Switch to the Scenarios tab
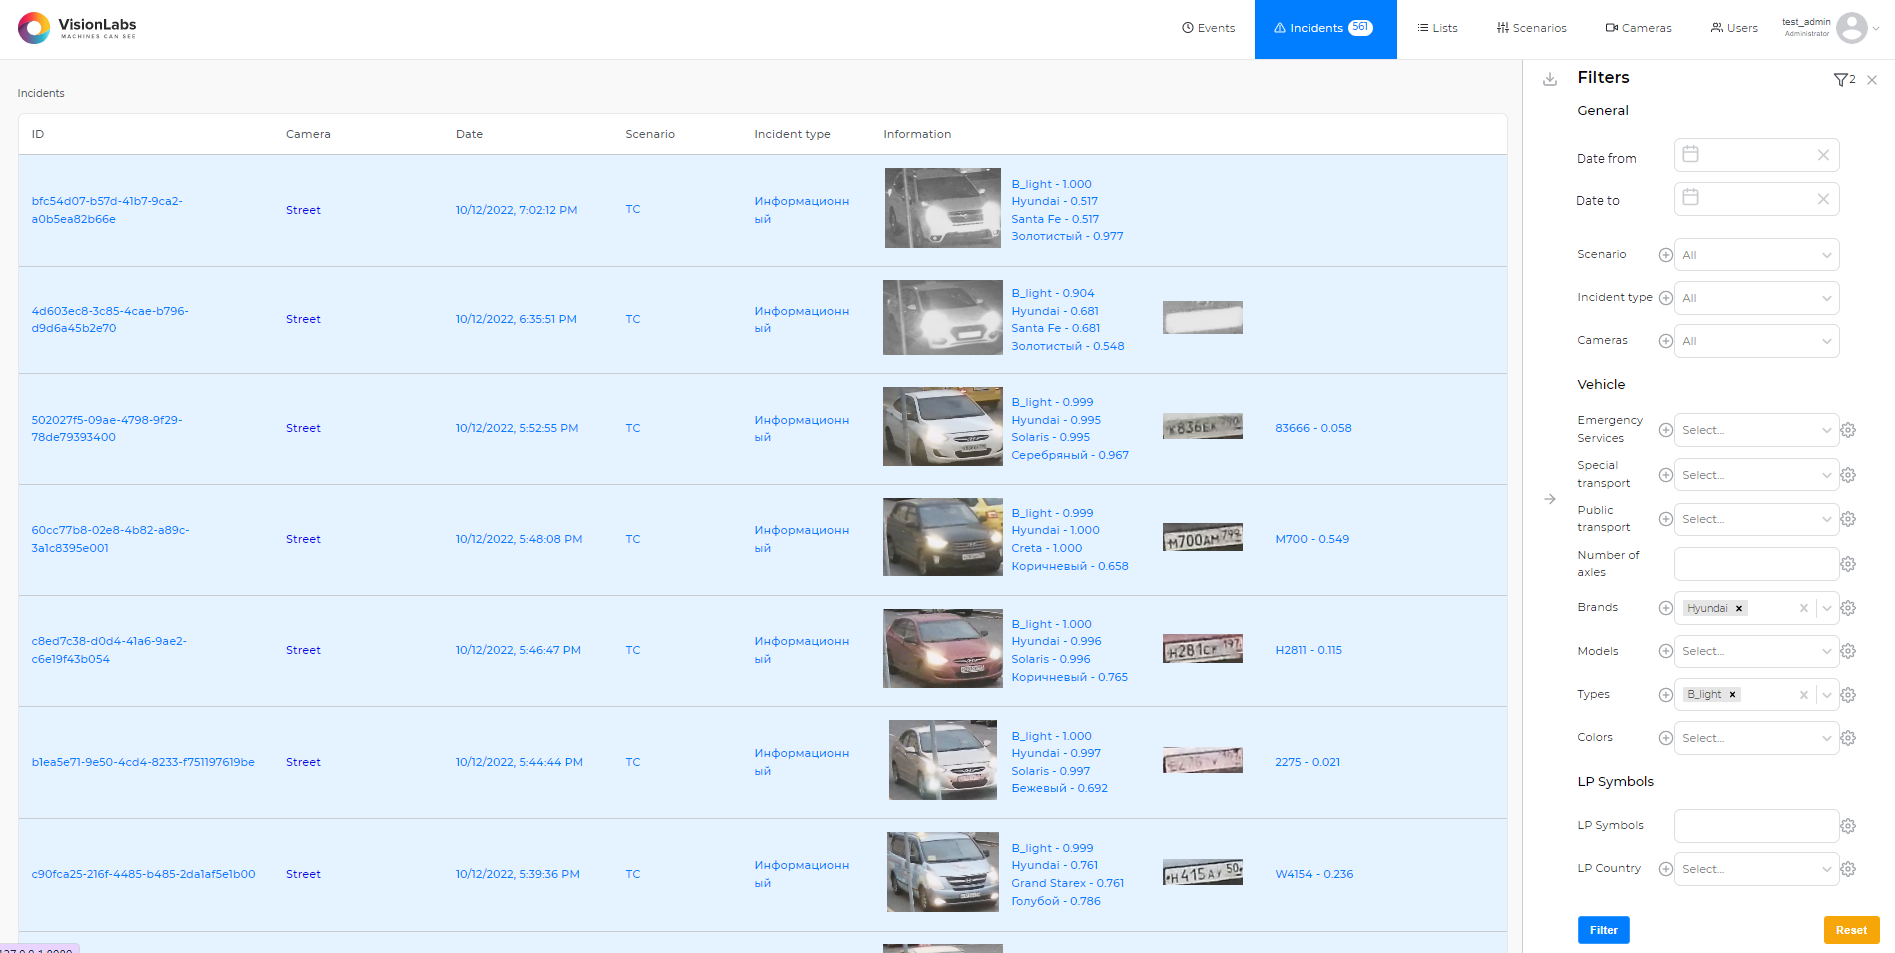Screen dimensions: 1895x953 click(1531, 28)
